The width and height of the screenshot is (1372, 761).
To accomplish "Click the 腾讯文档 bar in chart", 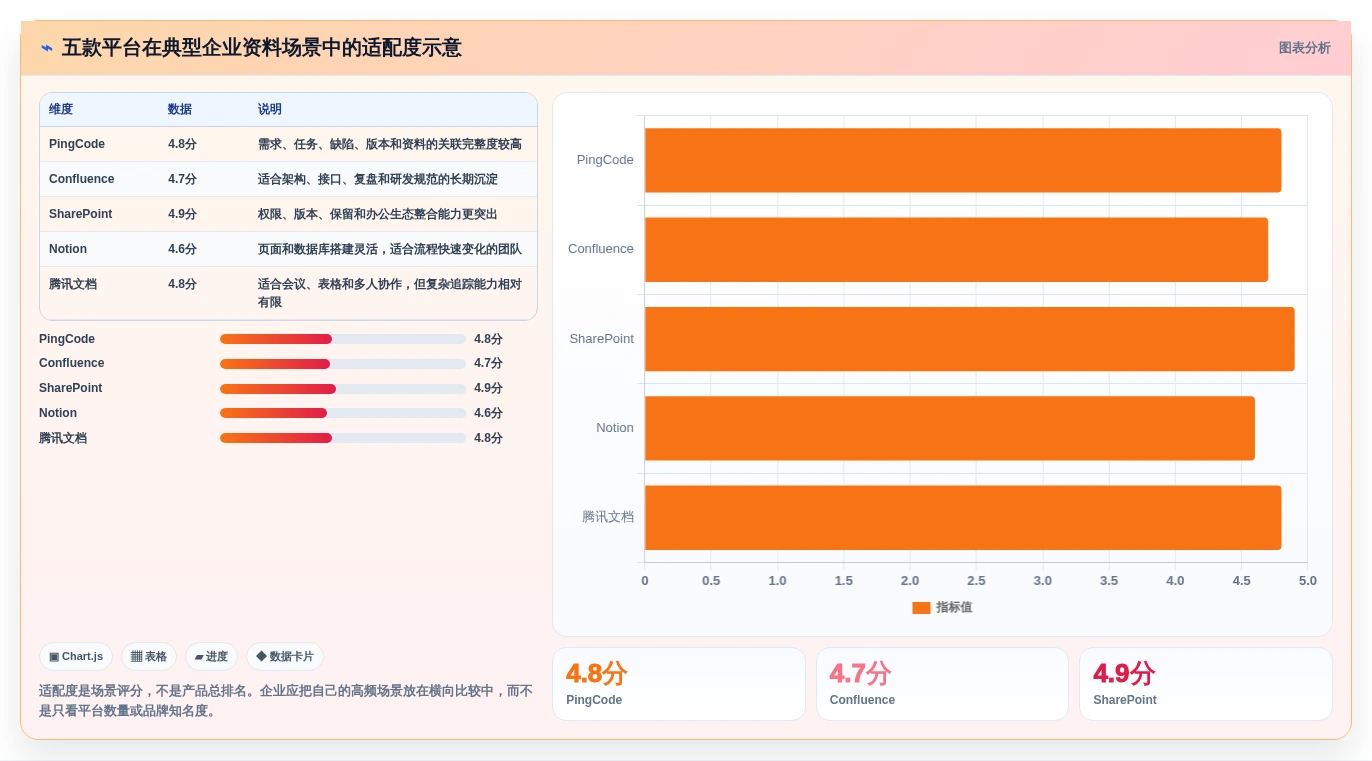I will click(x=963, y=518).
